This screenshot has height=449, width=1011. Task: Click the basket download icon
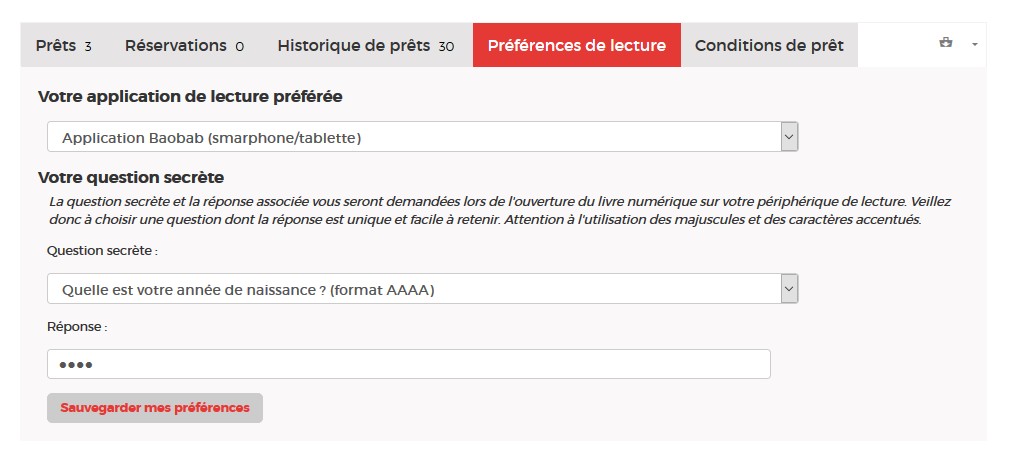coord(946,43)
